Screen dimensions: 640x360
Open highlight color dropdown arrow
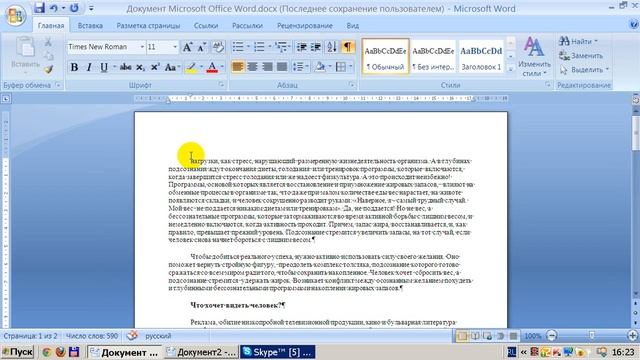click(201, 67)
